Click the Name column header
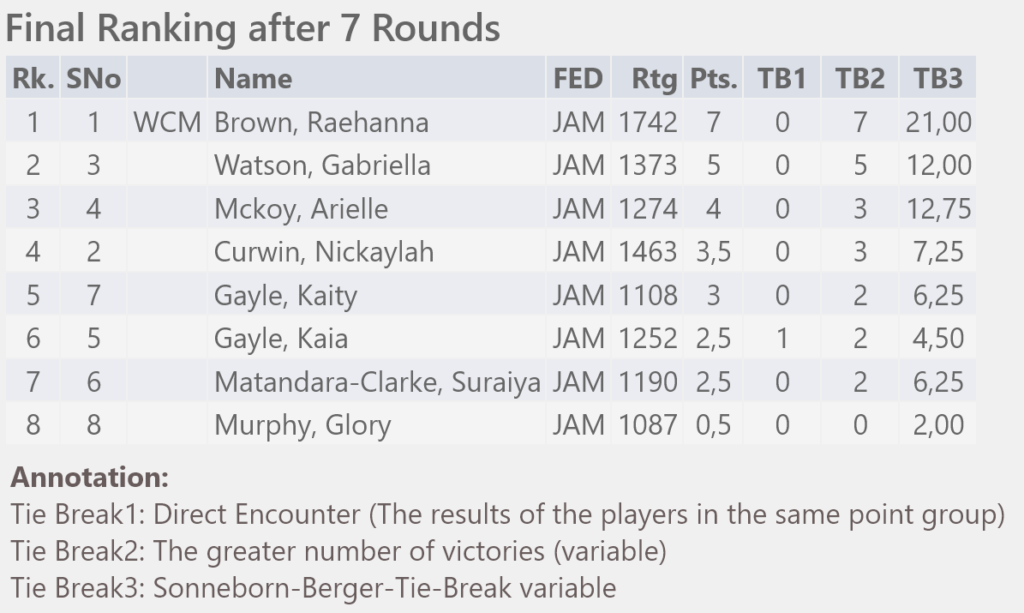The height and width of the screenshot is (613, 1024). (253, 79)
